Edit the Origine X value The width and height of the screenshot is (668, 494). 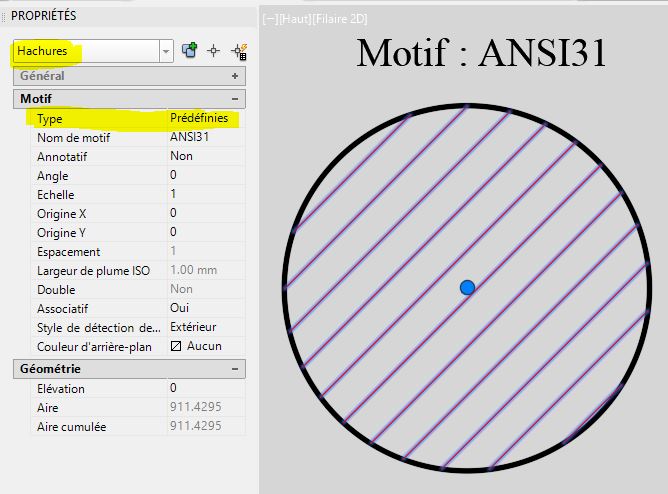206,213
